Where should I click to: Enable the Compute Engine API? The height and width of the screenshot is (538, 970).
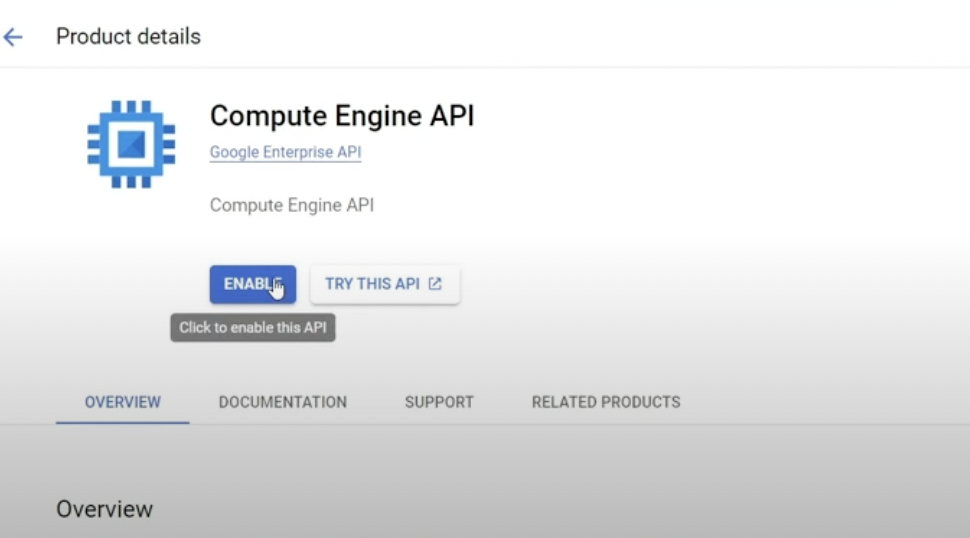click(x=252, y=284)
